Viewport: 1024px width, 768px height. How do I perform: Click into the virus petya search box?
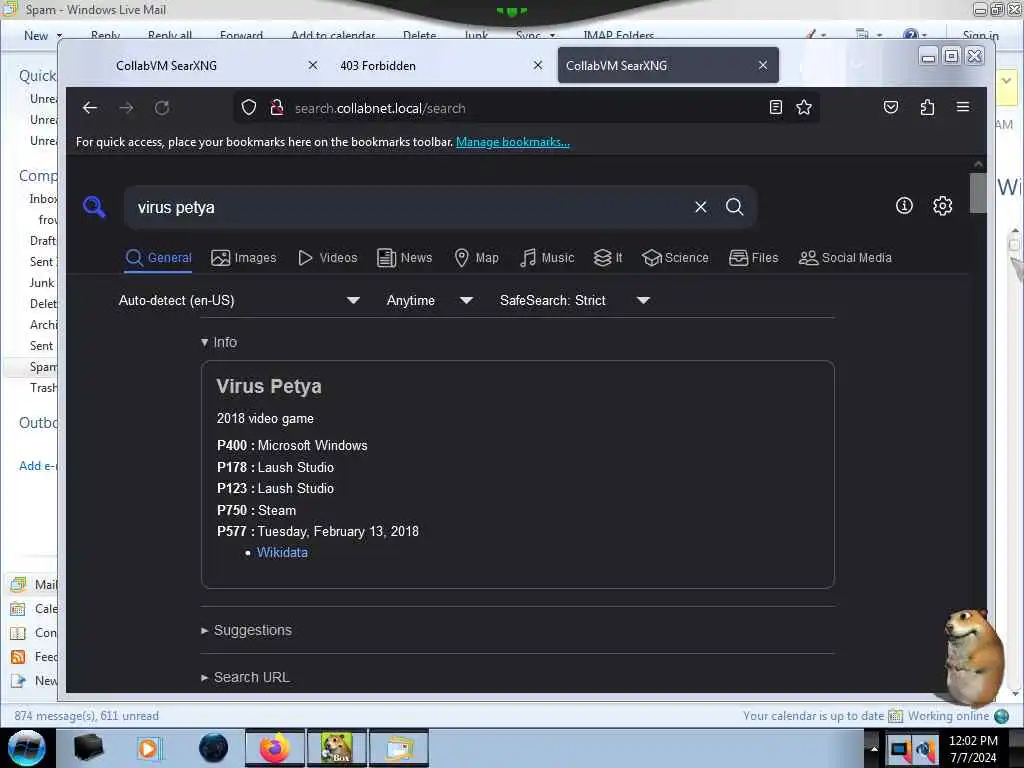pyautogui.click(x=411, y=207)
